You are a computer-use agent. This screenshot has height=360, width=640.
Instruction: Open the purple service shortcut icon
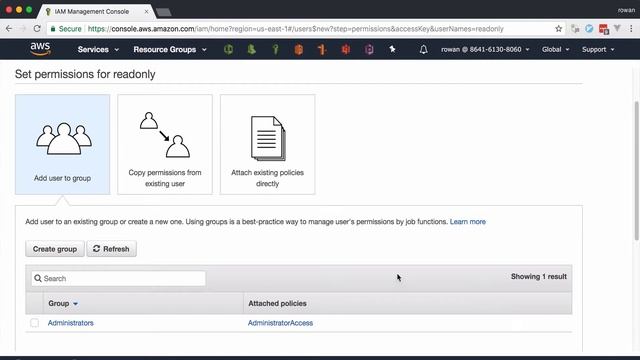[x=369, y=49]
